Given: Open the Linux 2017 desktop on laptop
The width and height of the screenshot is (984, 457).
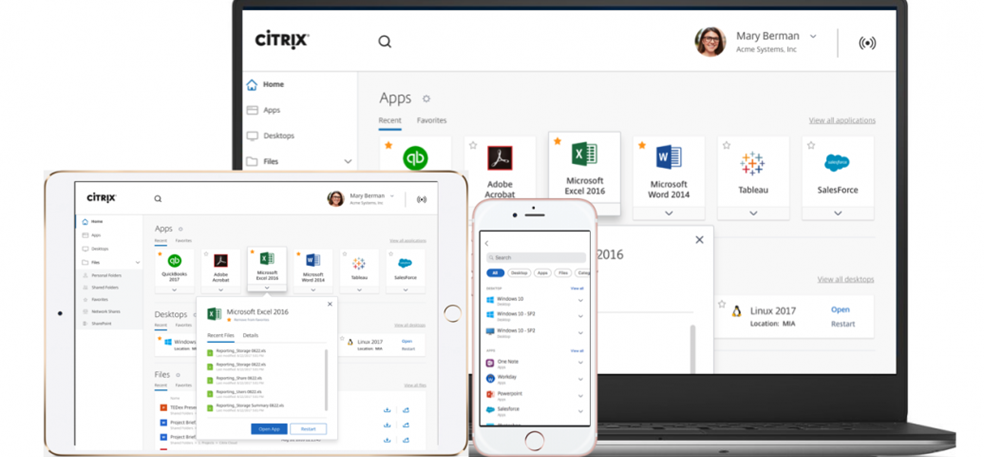Looking at the screenshot, I should pyautogui.click(x=840, y=309).
